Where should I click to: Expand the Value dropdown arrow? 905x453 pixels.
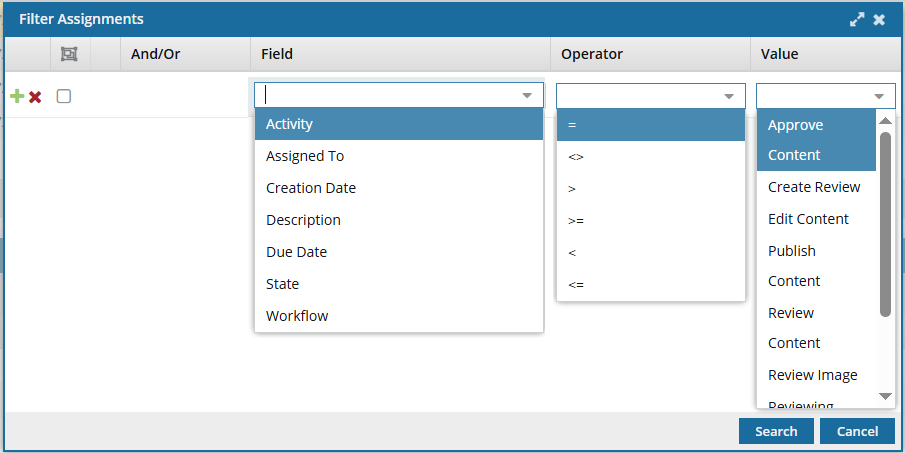(879, 96)
